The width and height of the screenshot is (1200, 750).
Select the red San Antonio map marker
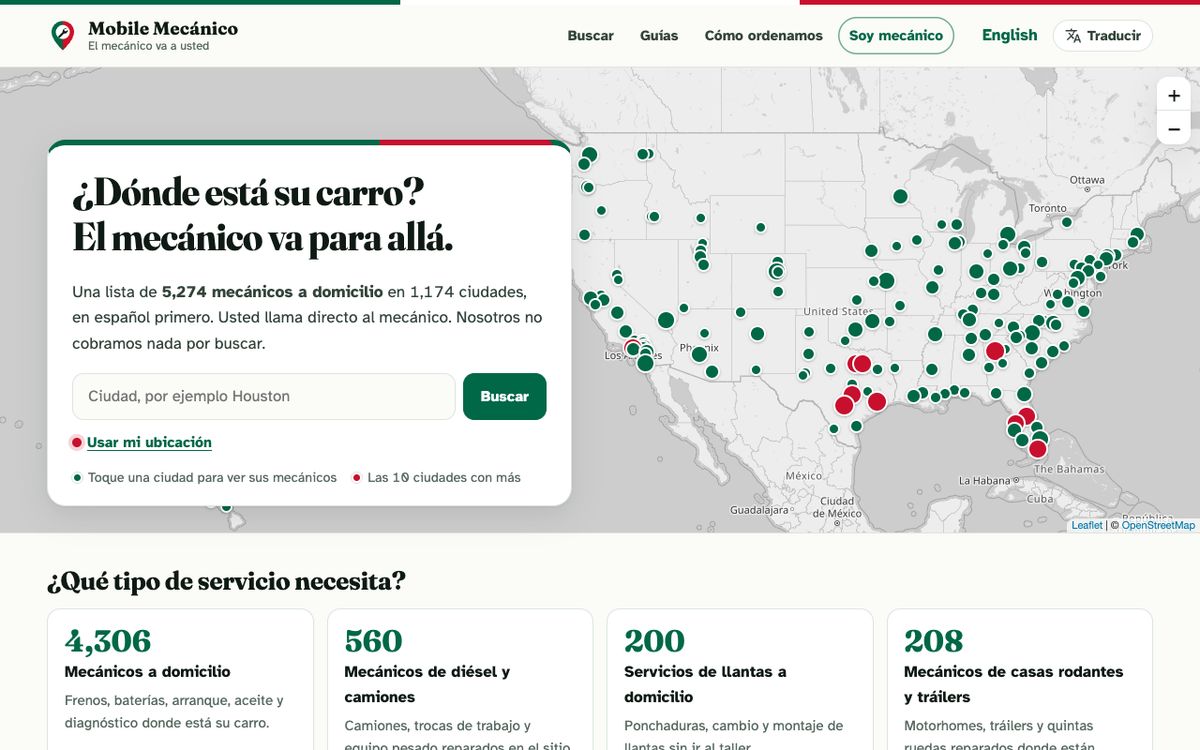(844, 405)
